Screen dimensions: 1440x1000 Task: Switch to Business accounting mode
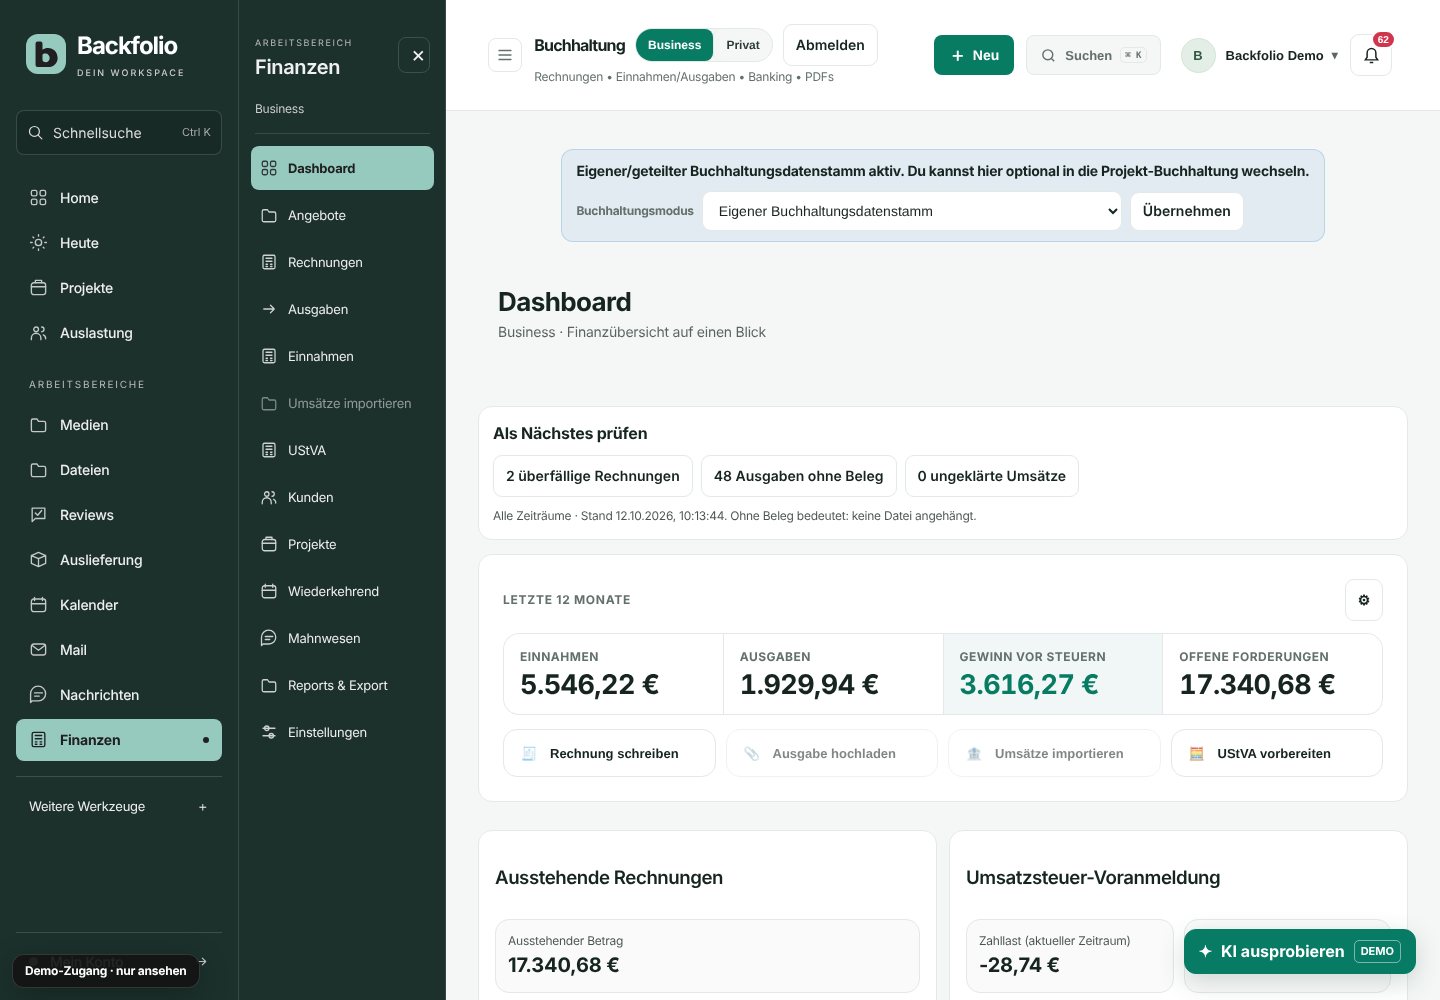click(674, 45)
